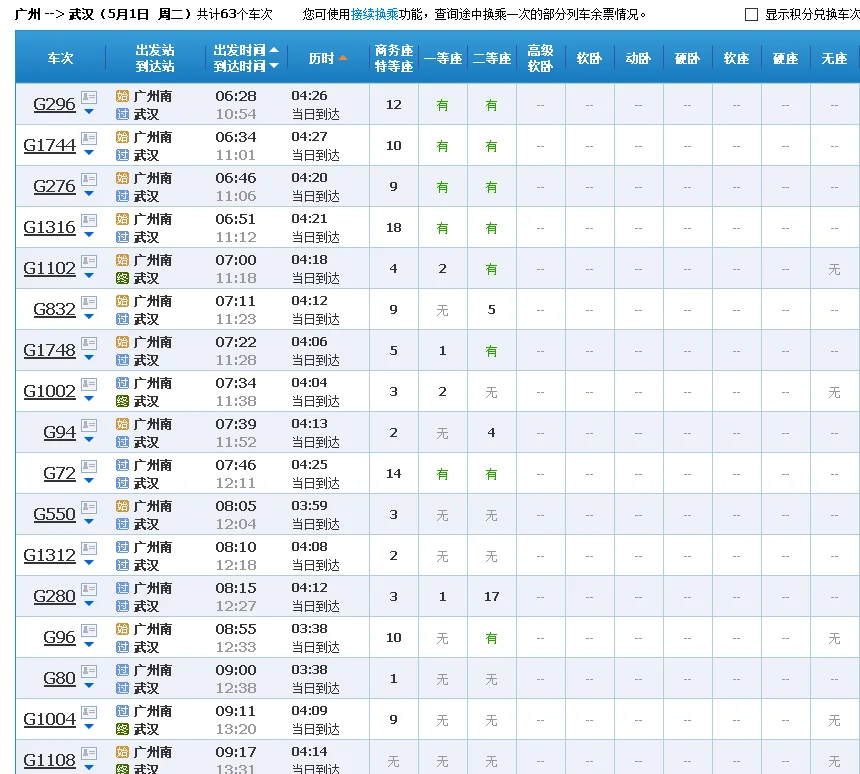Click the ID card icon beside G296
The width and height of the screenshot is (860, 774).
pyautogui.click(x=89, y=97)
